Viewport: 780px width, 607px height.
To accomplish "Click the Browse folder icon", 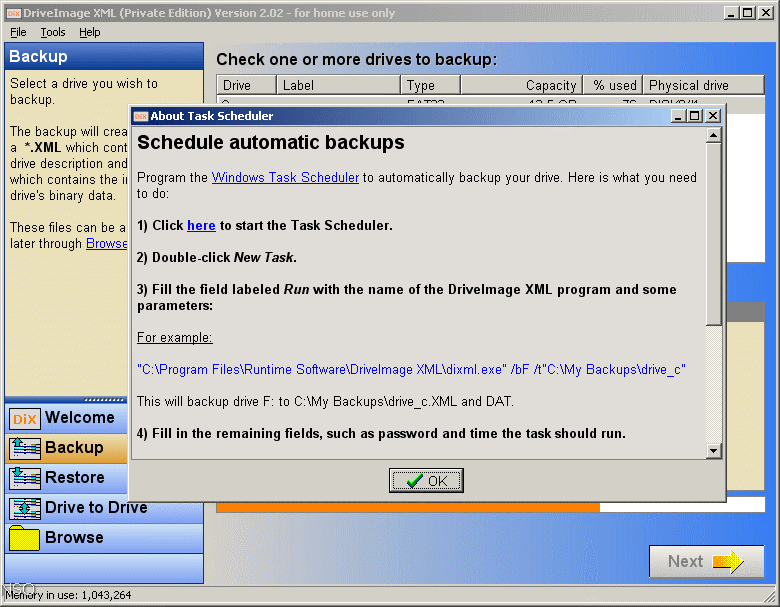I will click(24, 538).
